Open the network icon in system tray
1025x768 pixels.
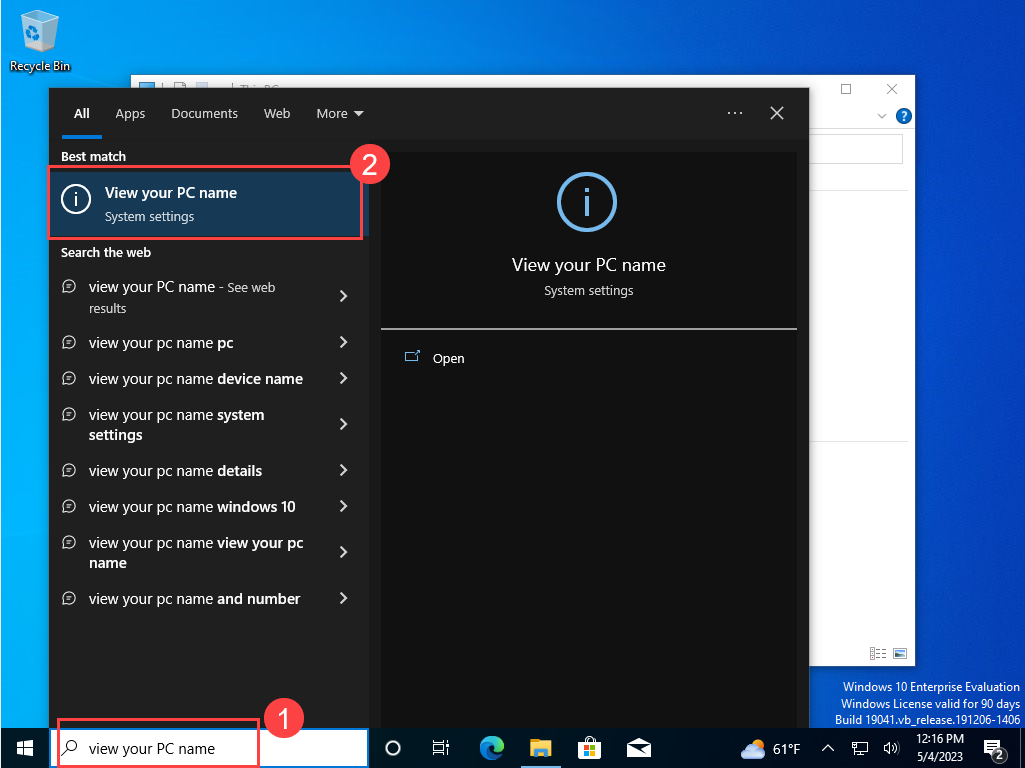(860, 748)
